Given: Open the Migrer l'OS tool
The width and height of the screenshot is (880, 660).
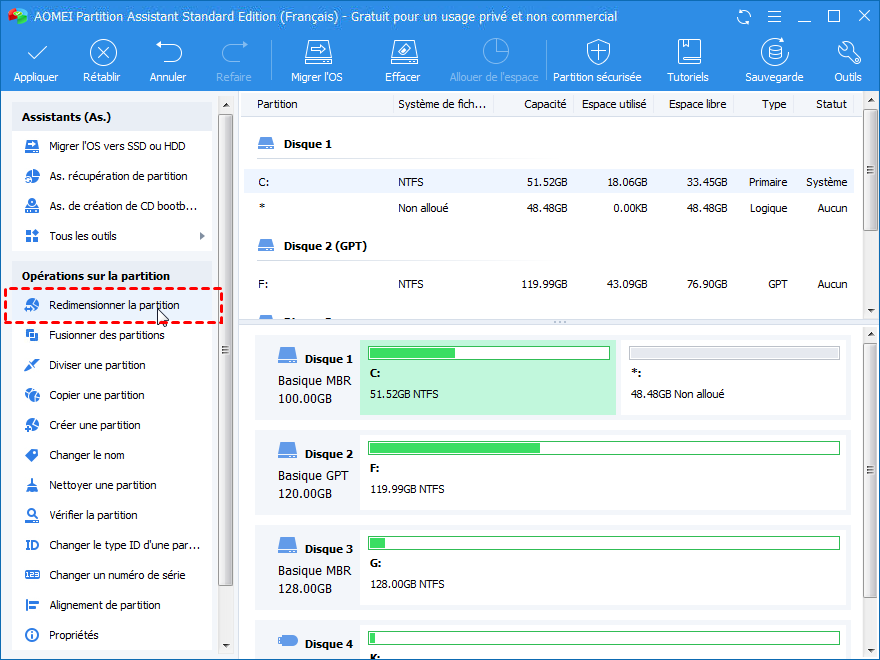Looking at the screenshot, I should (x=317, y=53).
